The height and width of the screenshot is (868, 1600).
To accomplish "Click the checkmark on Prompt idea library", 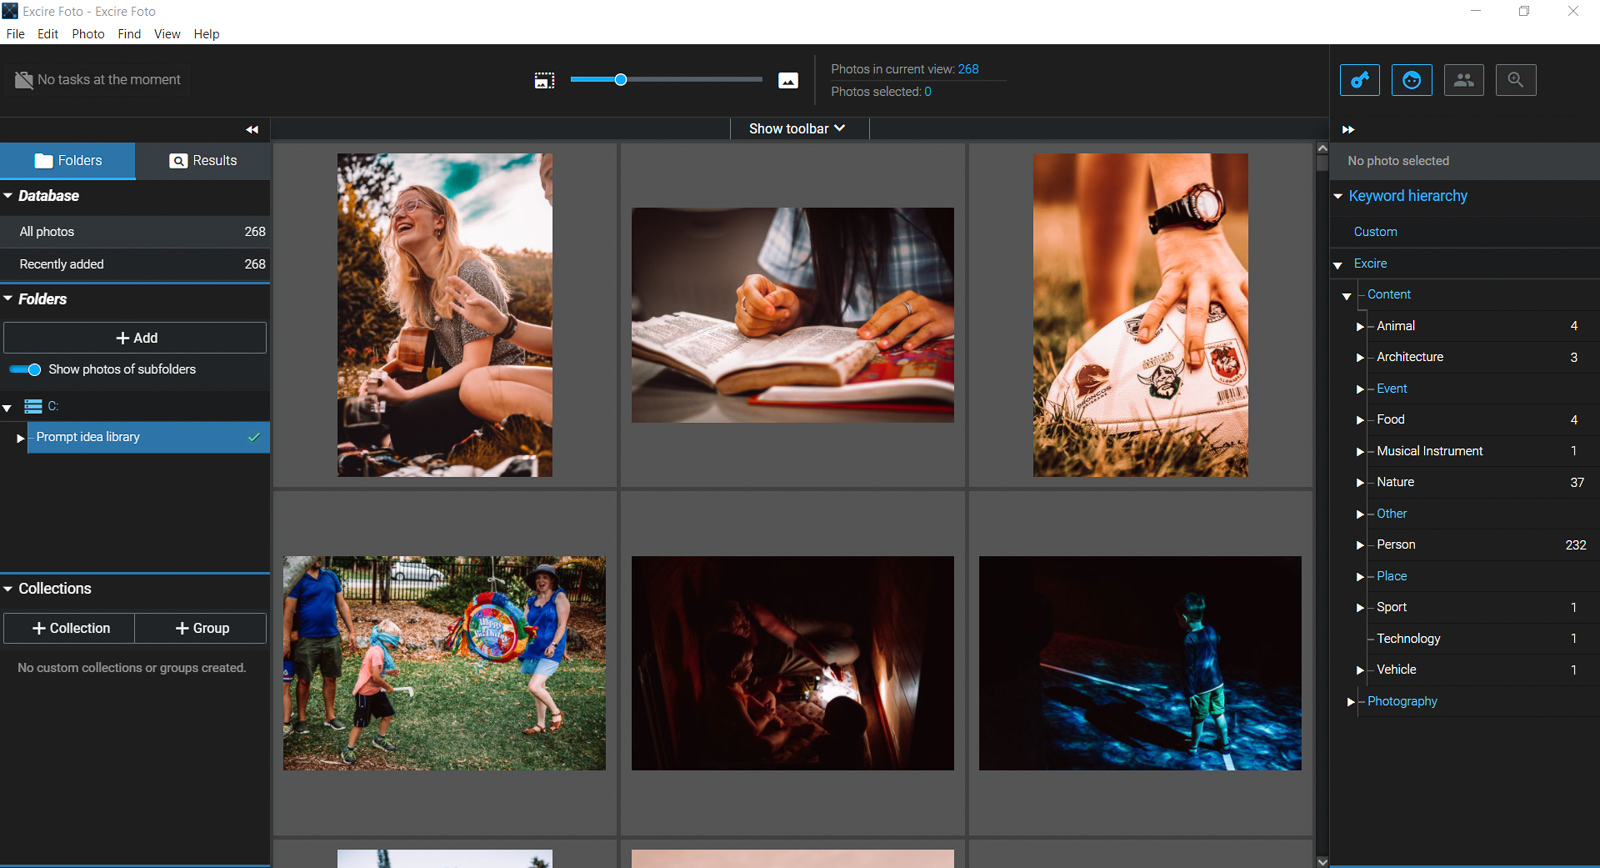I will (254, 437).
